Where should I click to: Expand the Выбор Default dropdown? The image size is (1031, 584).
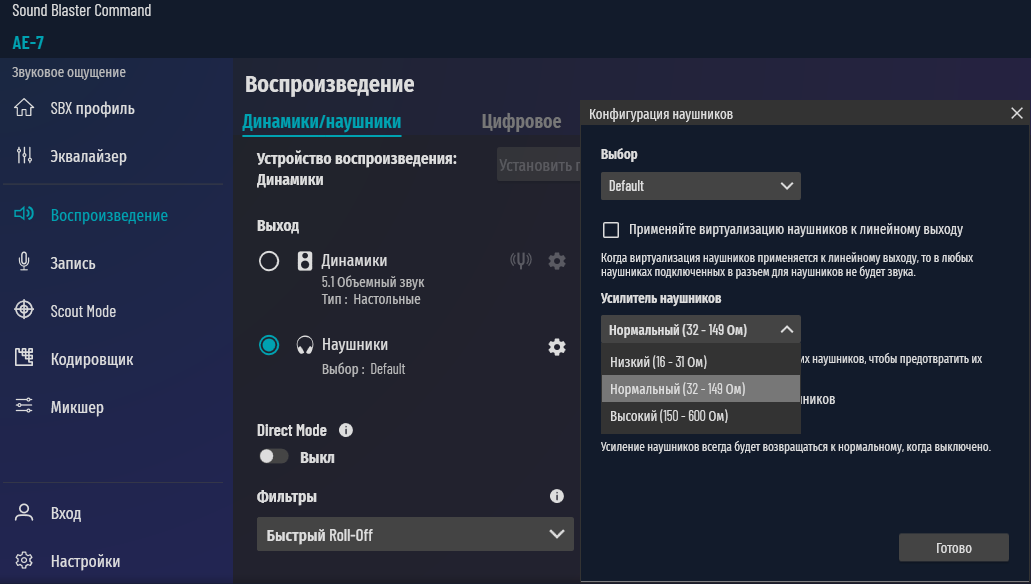click(700, 186)
